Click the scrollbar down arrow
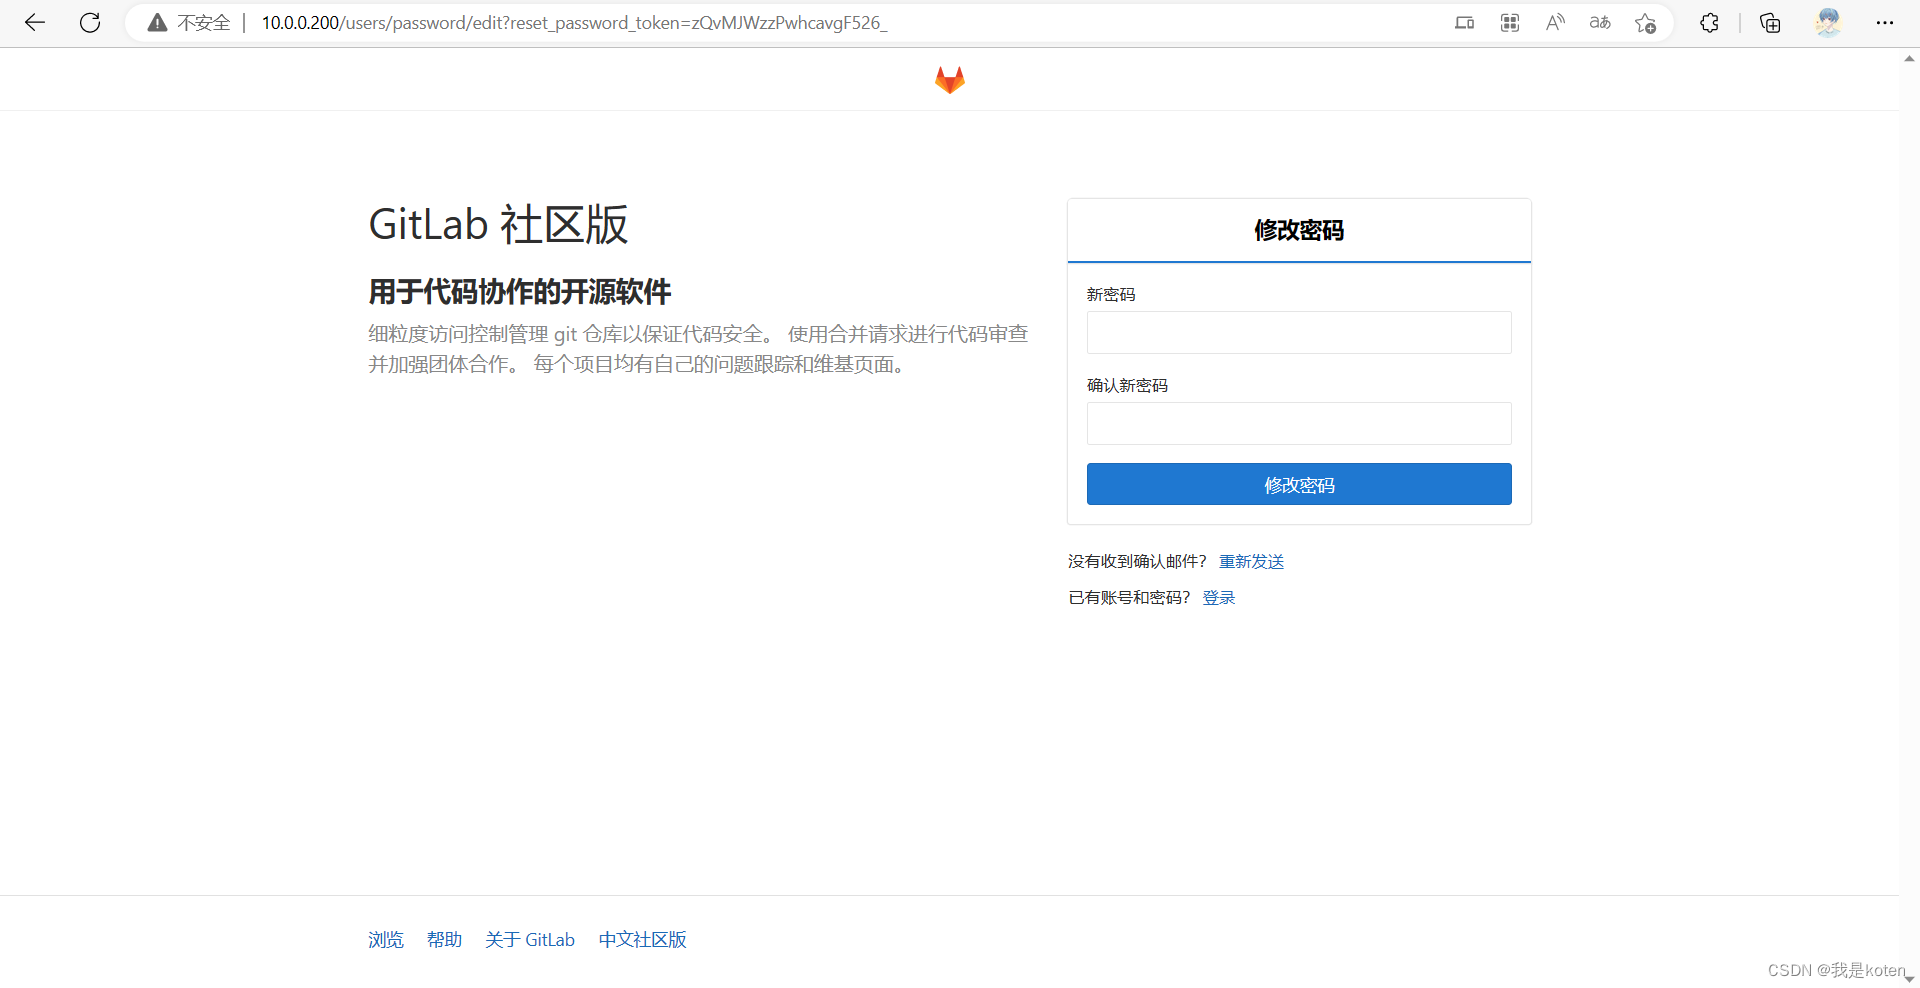This screenshot has height=988, width=1920. pyautogui.click(x=1909, y=979)
